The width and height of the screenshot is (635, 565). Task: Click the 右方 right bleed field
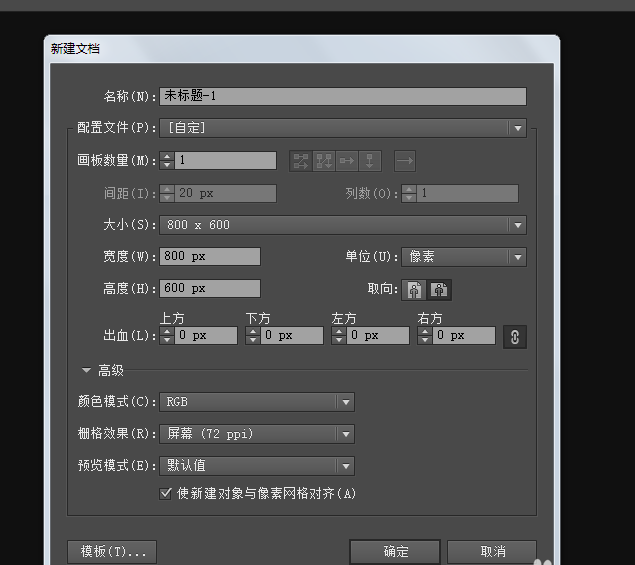[x=464, y=335]
